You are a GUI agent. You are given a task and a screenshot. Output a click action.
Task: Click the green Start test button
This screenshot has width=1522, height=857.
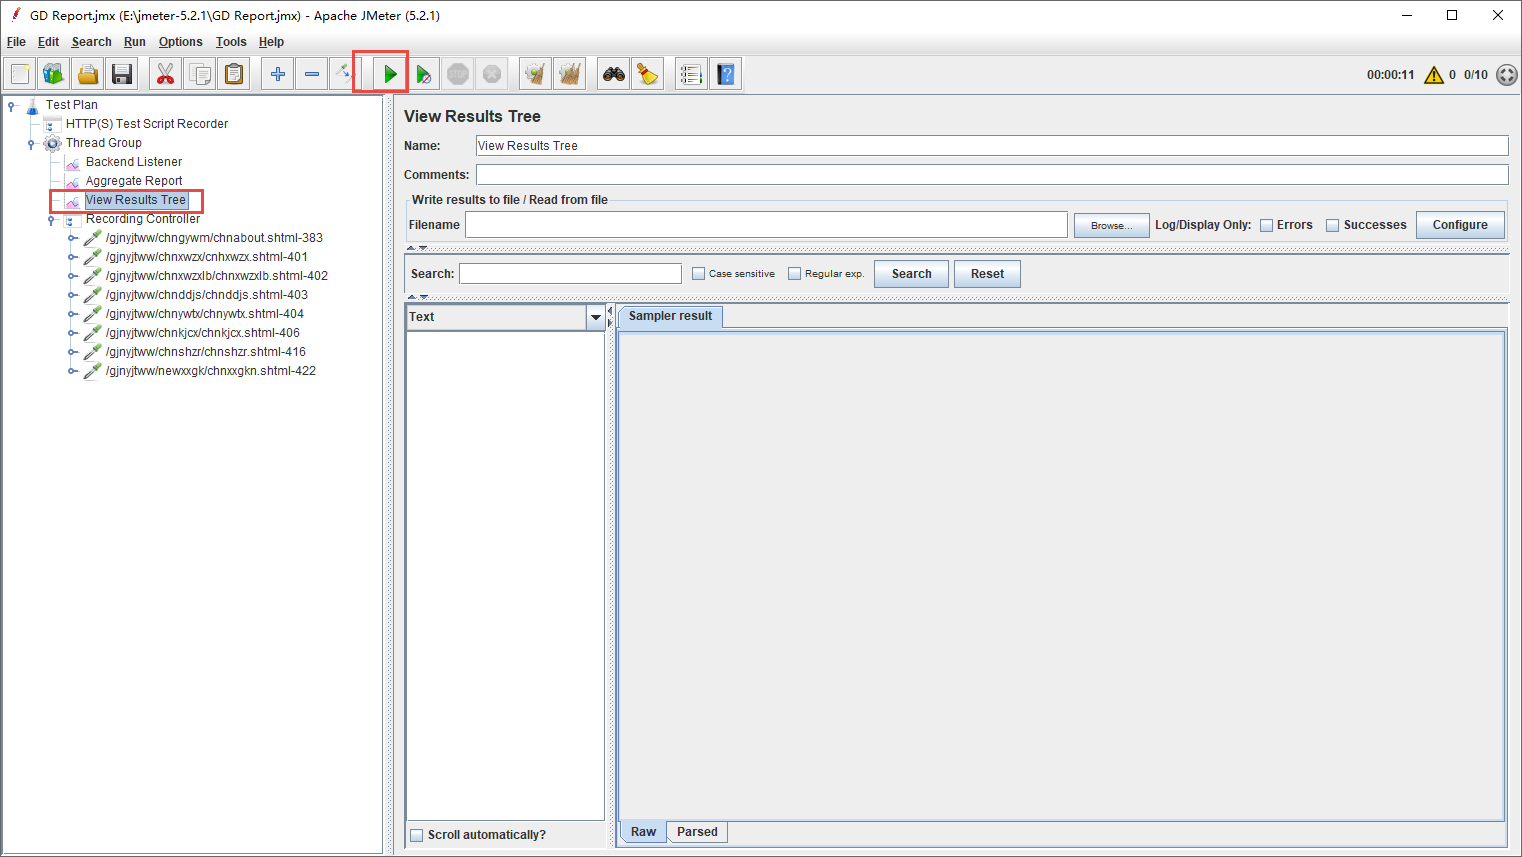390,74
